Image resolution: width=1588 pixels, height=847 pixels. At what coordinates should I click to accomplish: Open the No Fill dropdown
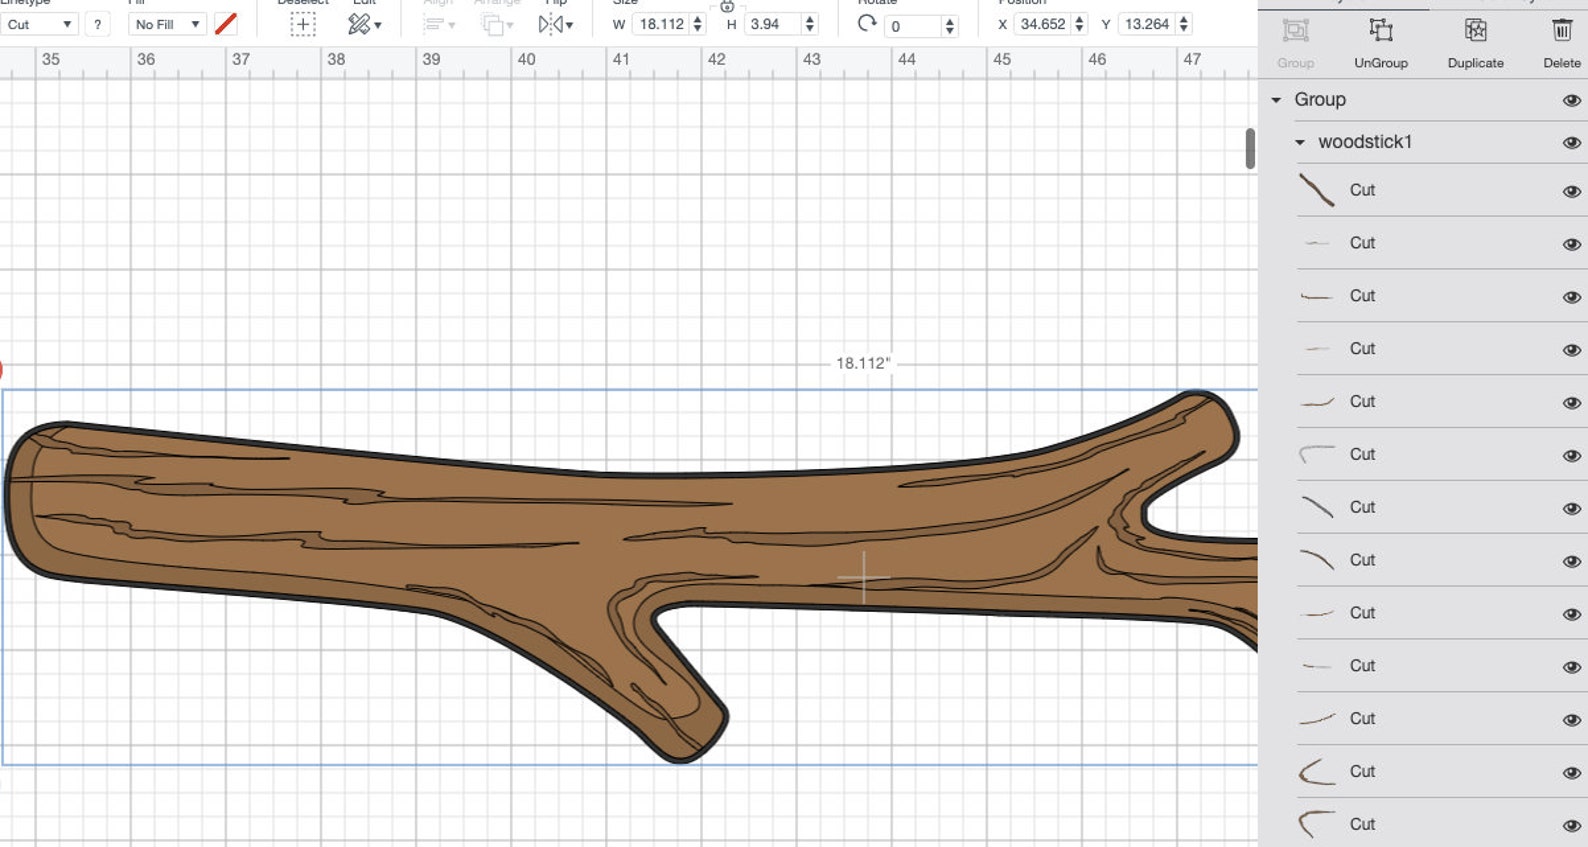(x=168, y=24)
